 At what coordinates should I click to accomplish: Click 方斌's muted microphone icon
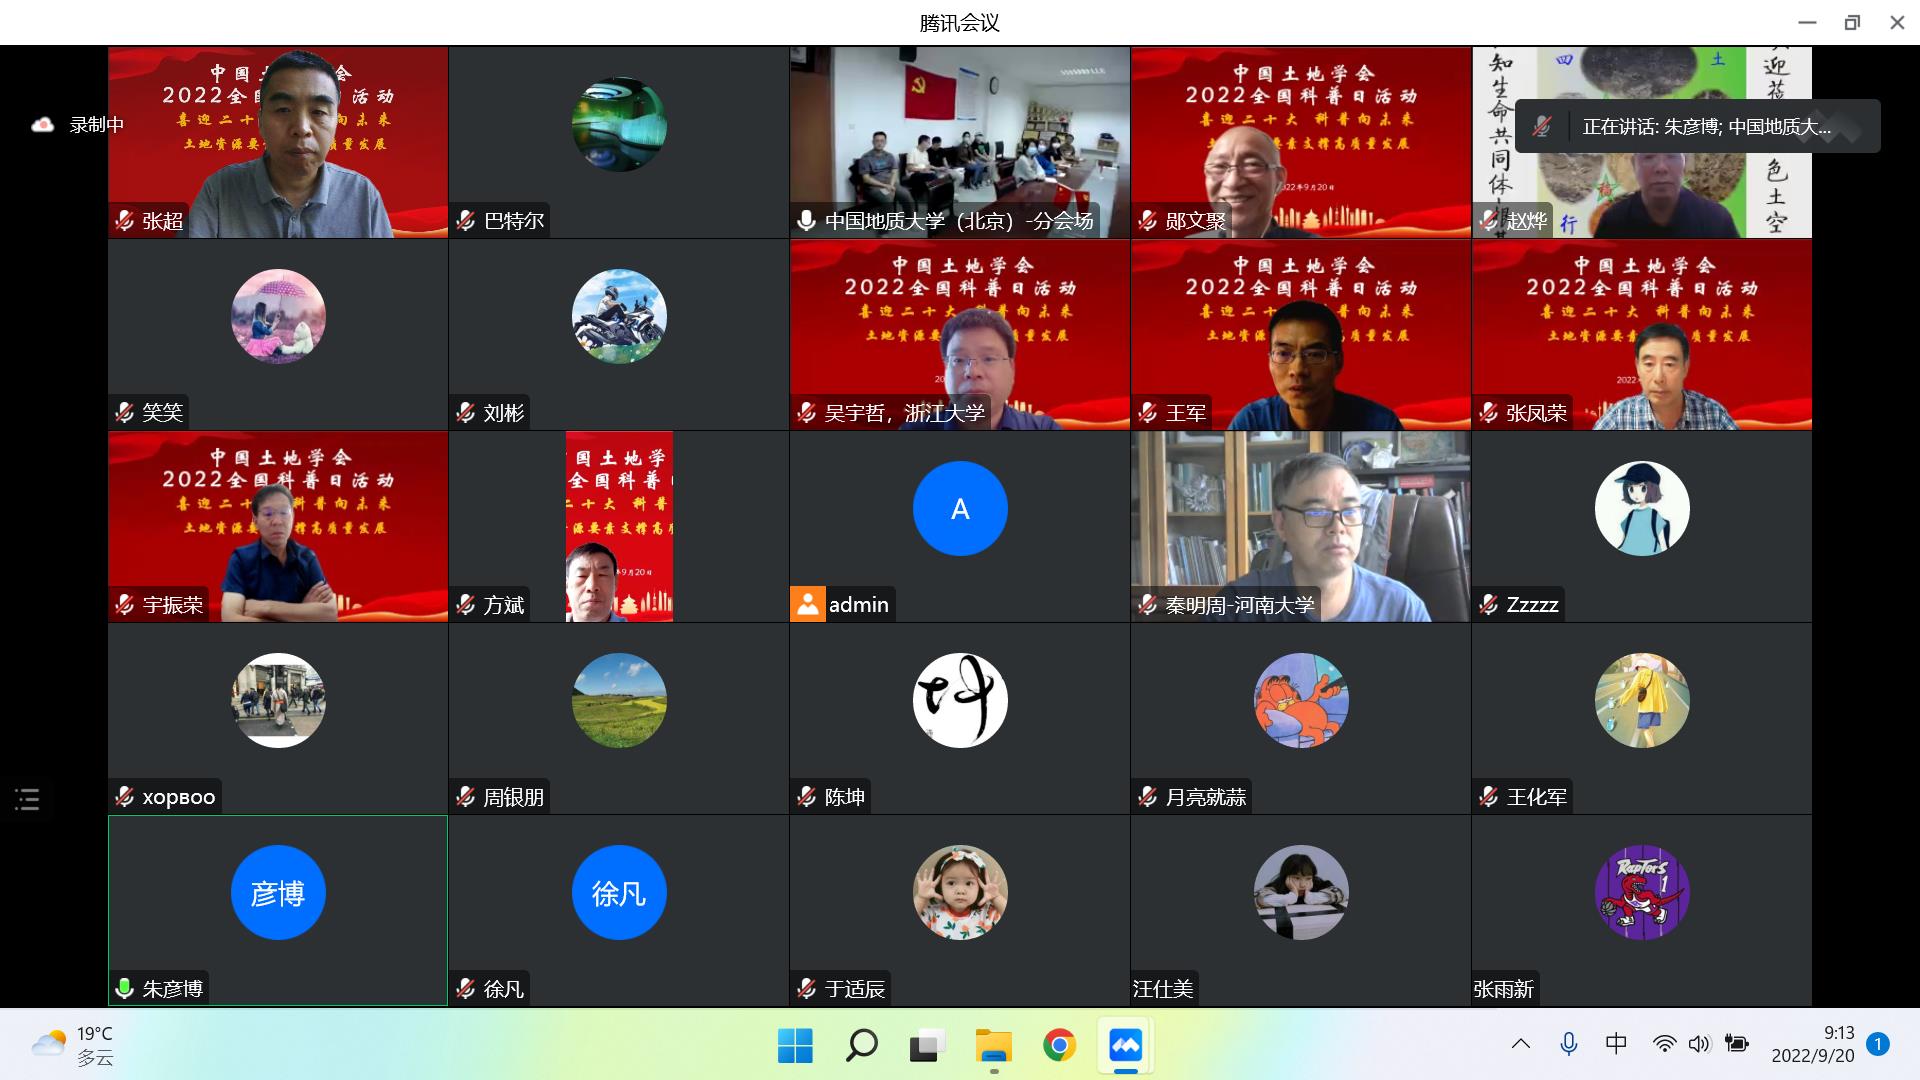pyautogui.click(x=466, y=605)
